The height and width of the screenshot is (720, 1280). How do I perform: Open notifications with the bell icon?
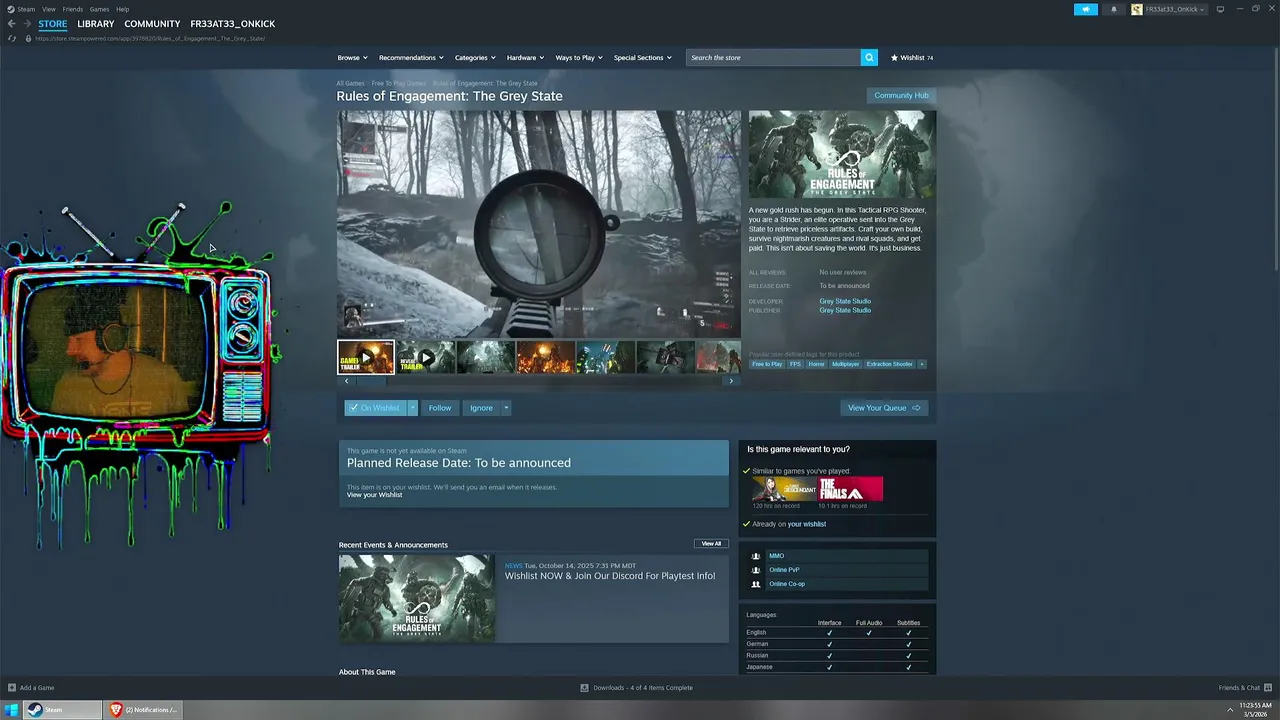tap(1114, 9)
